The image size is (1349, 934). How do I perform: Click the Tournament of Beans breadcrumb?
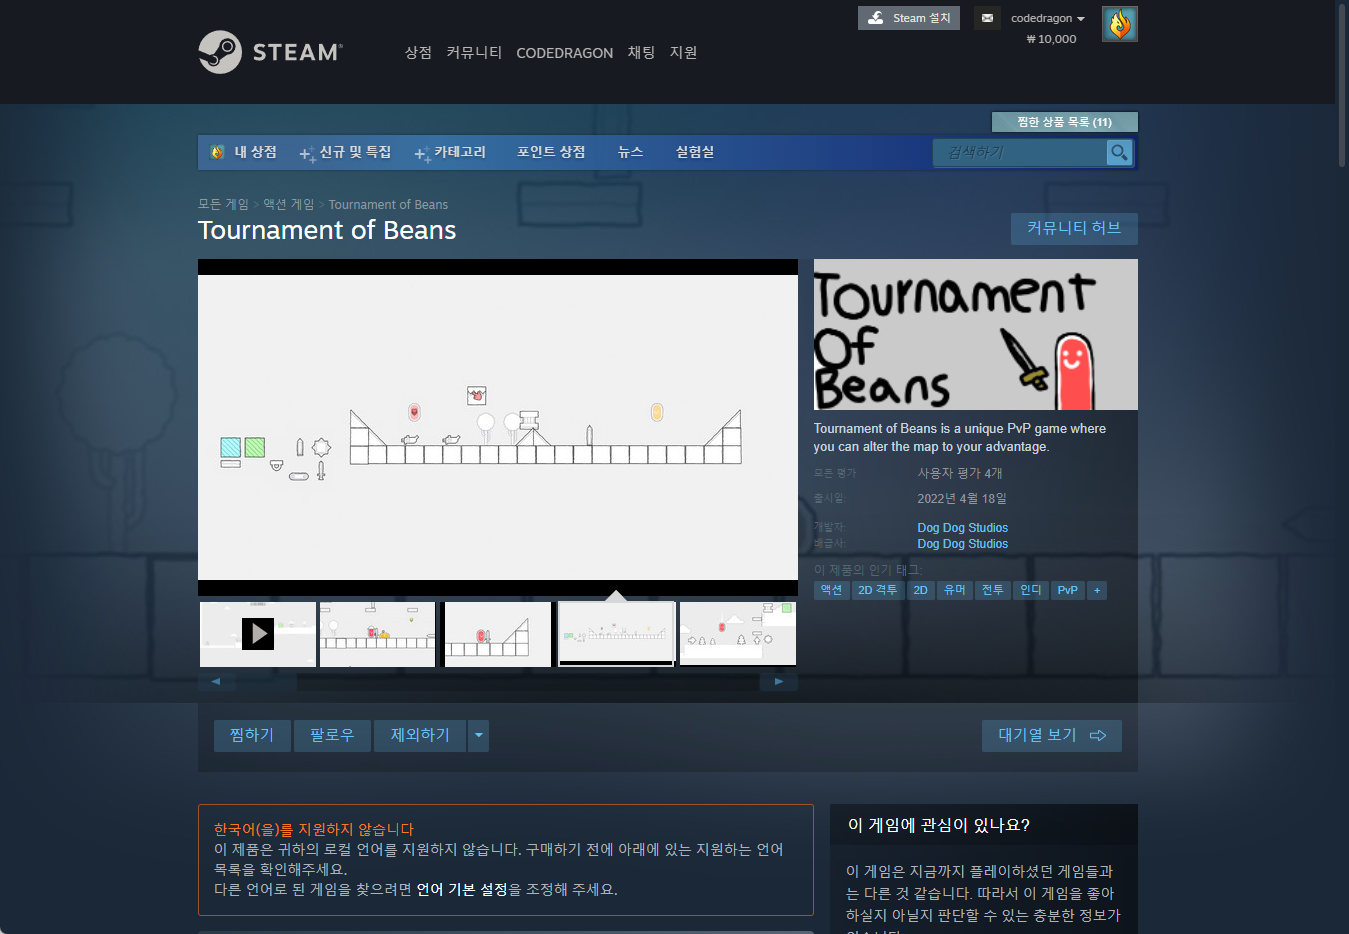[x=388, y=204]
